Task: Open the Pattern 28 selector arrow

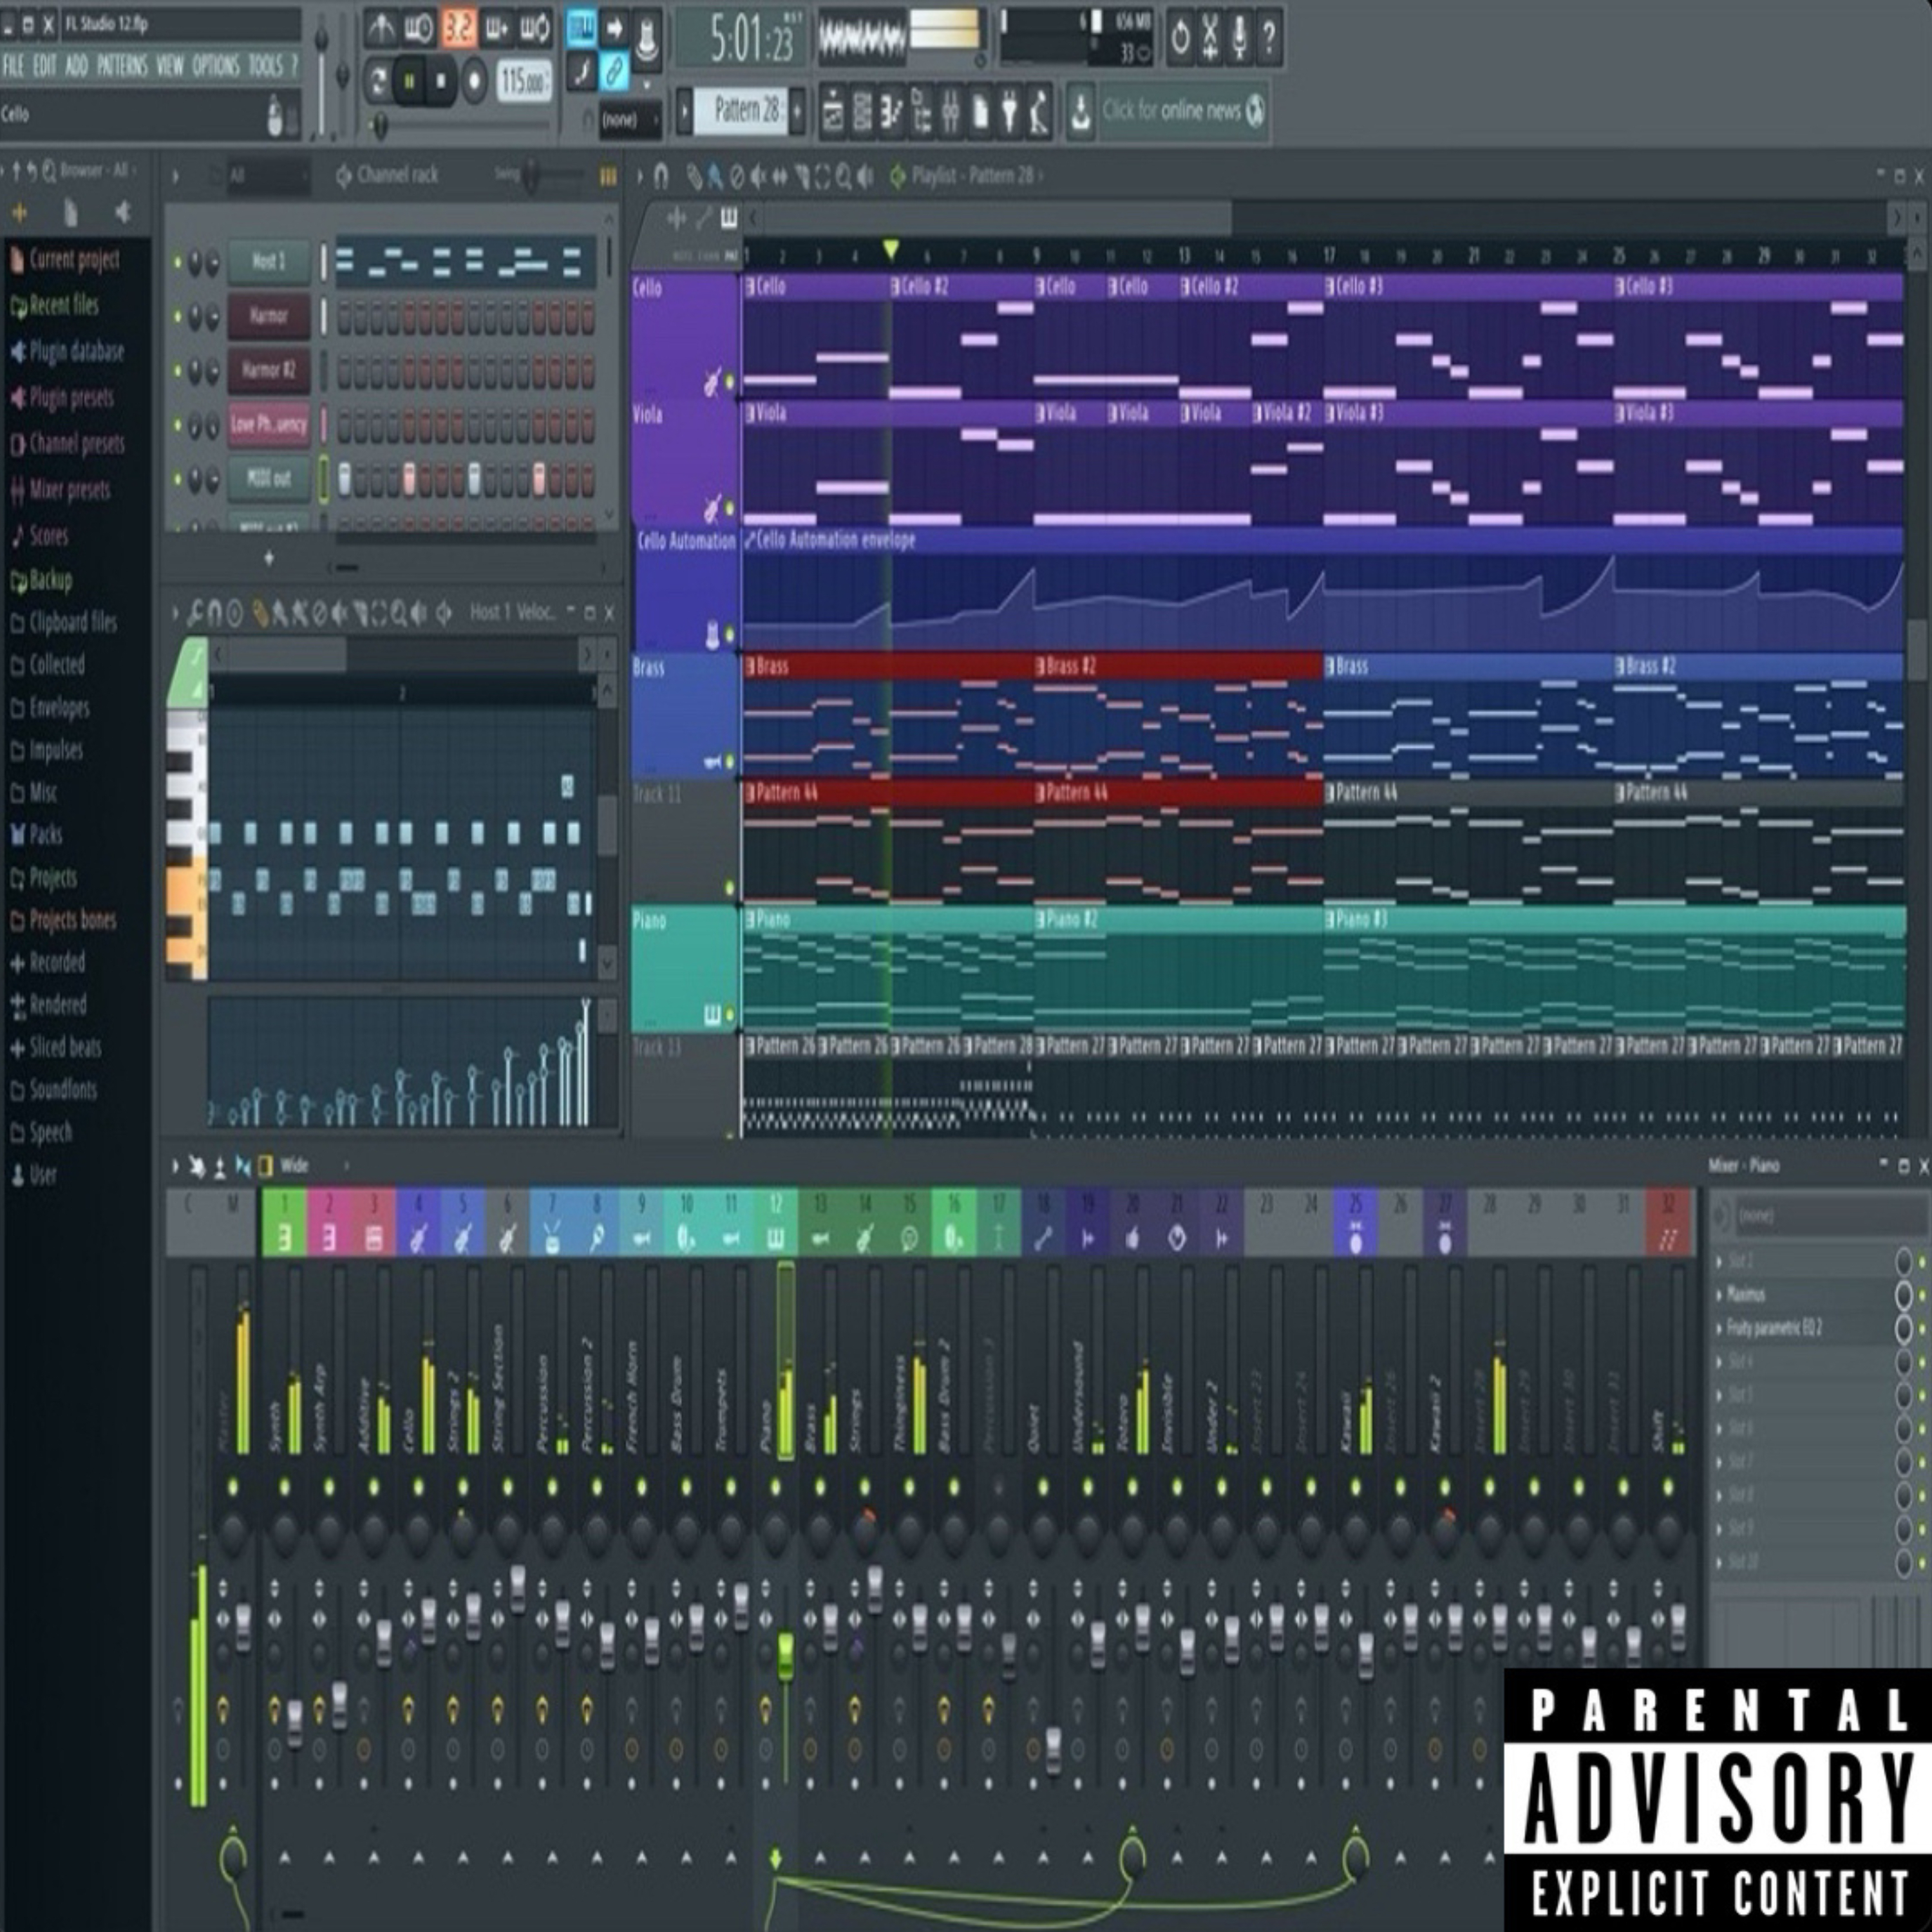Action: 797,112
